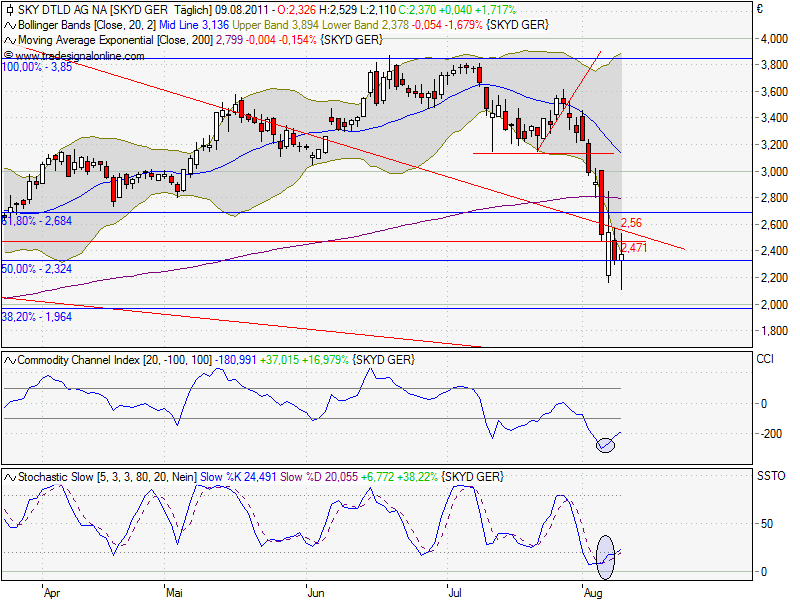Screen dimensions: 800x600
Task: Click the 3,000 price axis label
Action: coord(774,171)
